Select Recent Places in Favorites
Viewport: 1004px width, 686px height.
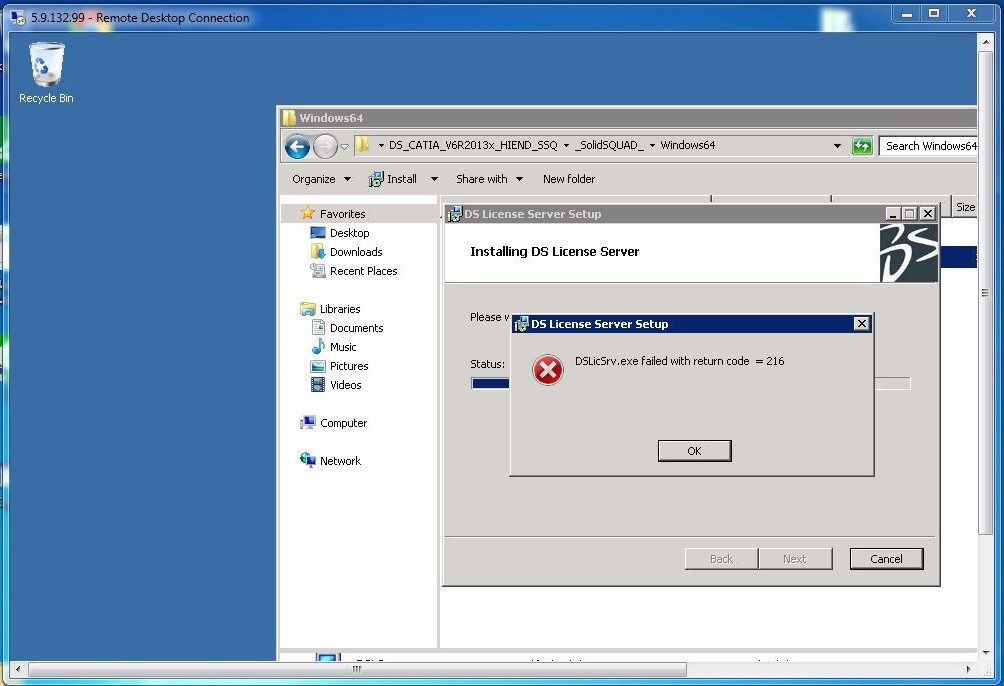tap(363, 271)
